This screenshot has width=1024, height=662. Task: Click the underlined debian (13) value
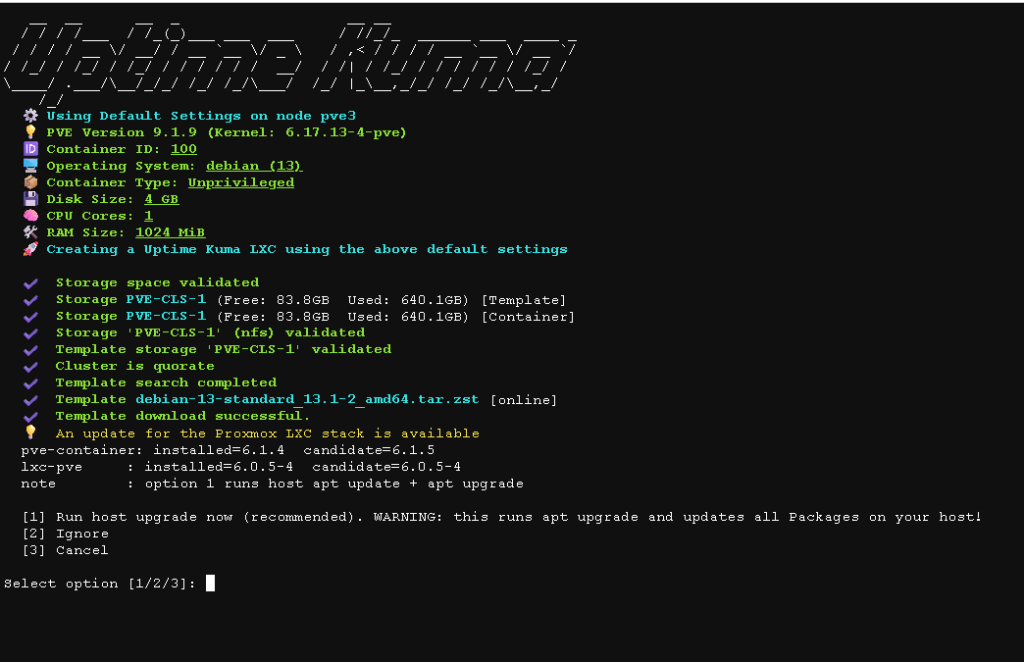click(254, 166)
